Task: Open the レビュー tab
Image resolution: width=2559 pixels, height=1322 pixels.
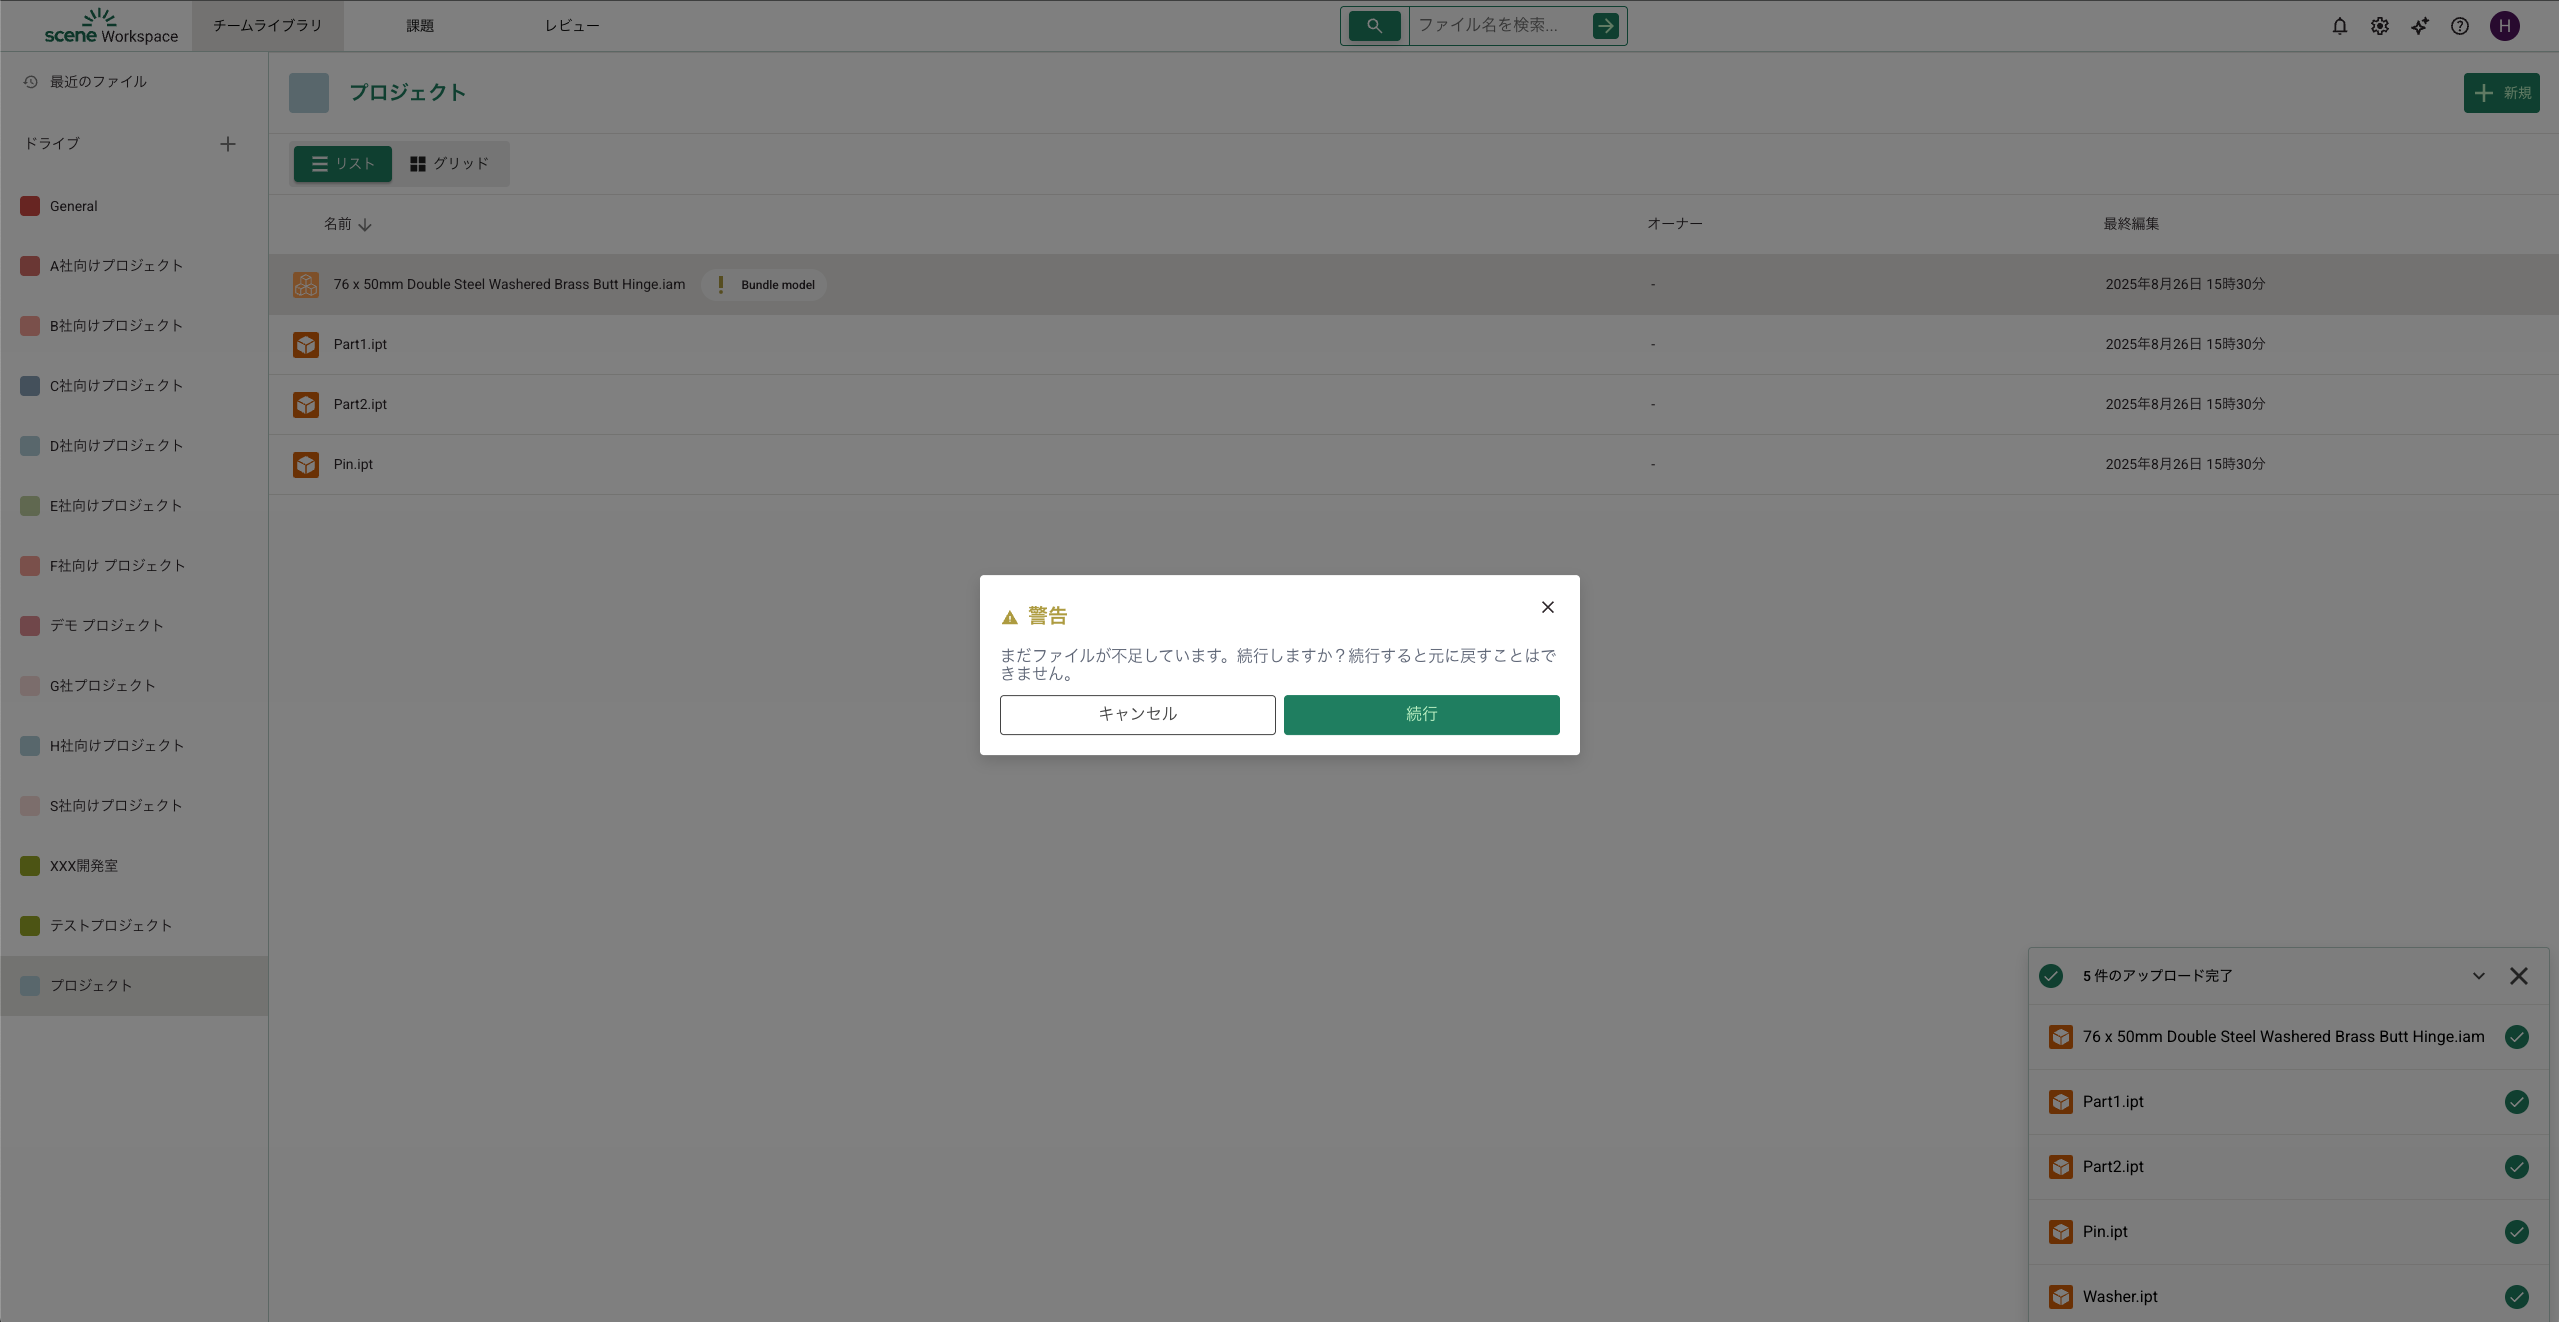Action: click(x=571, y=26)
